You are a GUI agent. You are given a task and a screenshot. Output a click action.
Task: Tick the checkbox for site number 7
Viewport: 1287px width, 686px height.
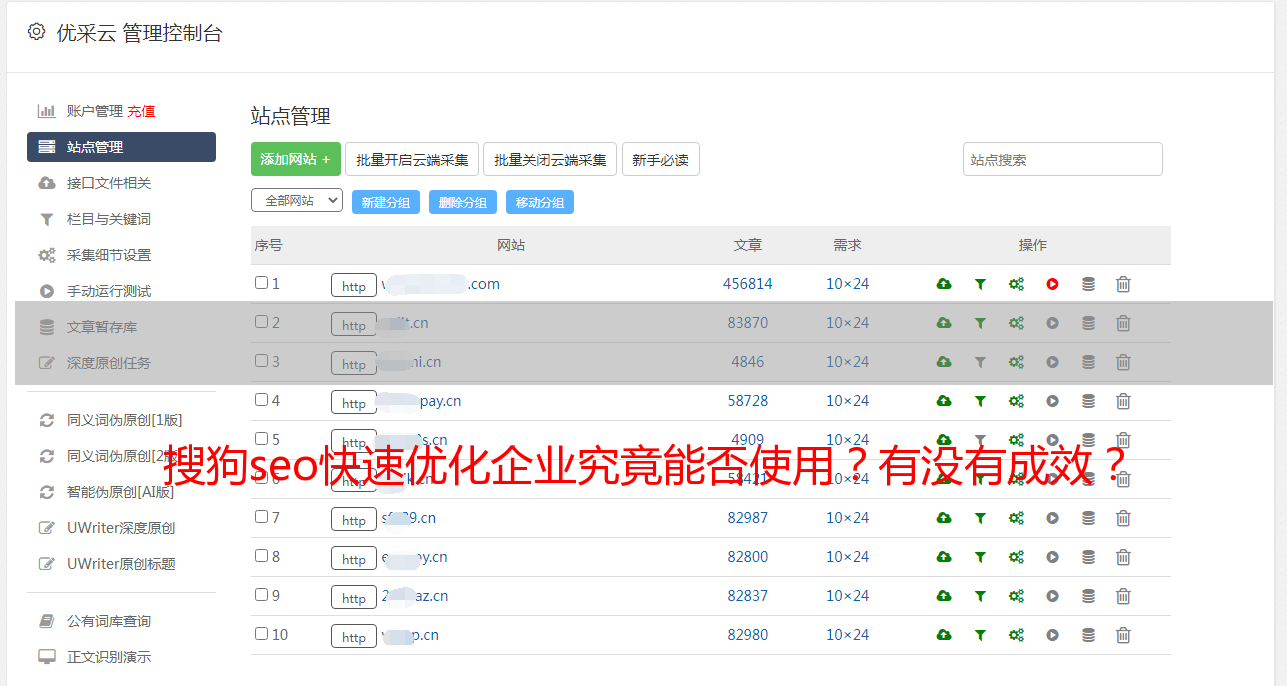[261, 517]
